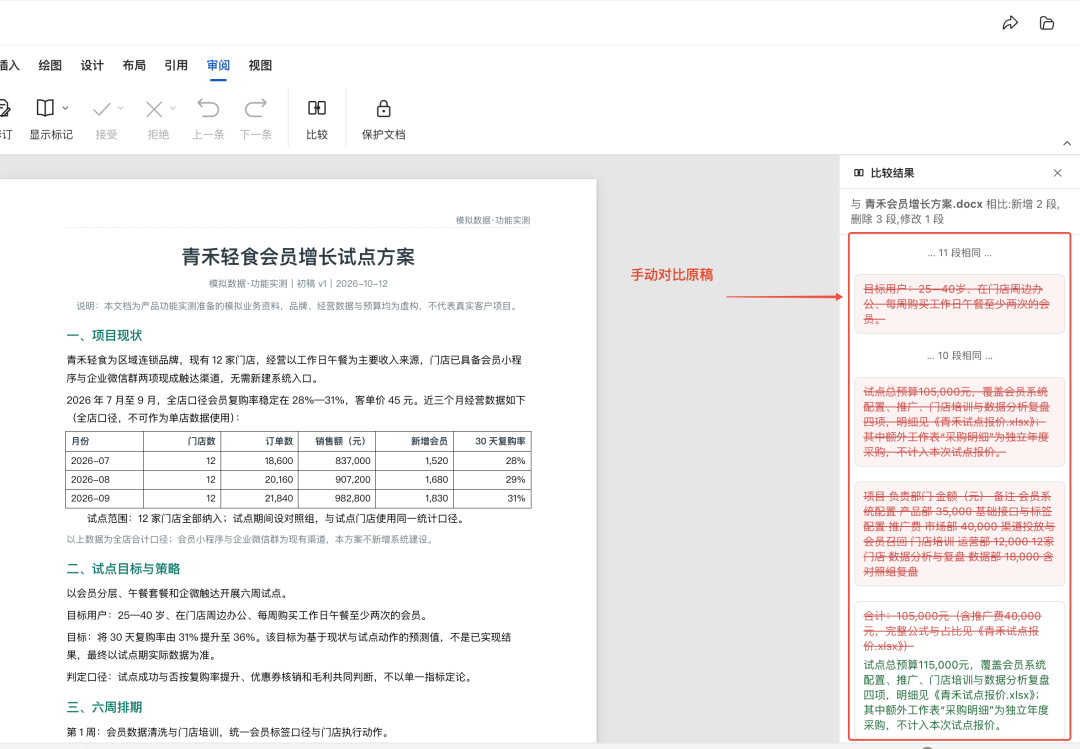This screenshot has height=749, width=1080.
Task: Click the share arrow icon
Action: click(1010, 23)
